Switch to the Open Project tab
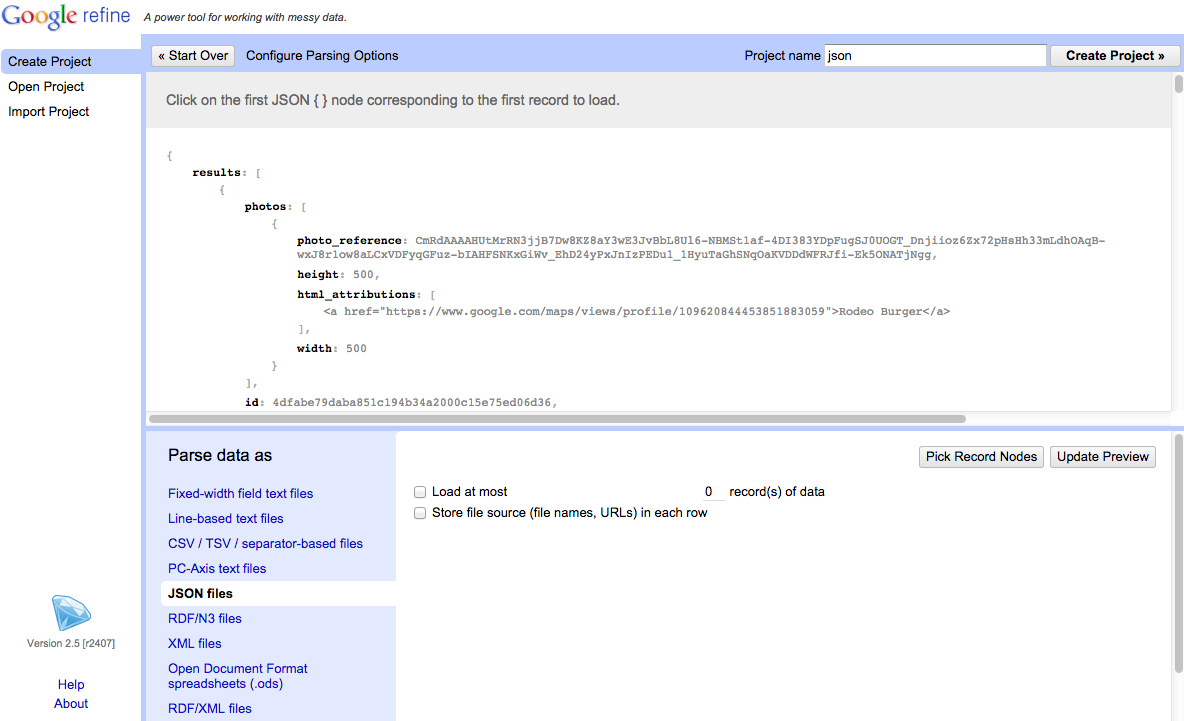Screen dimensions: 1184x721 pos(46,86)
